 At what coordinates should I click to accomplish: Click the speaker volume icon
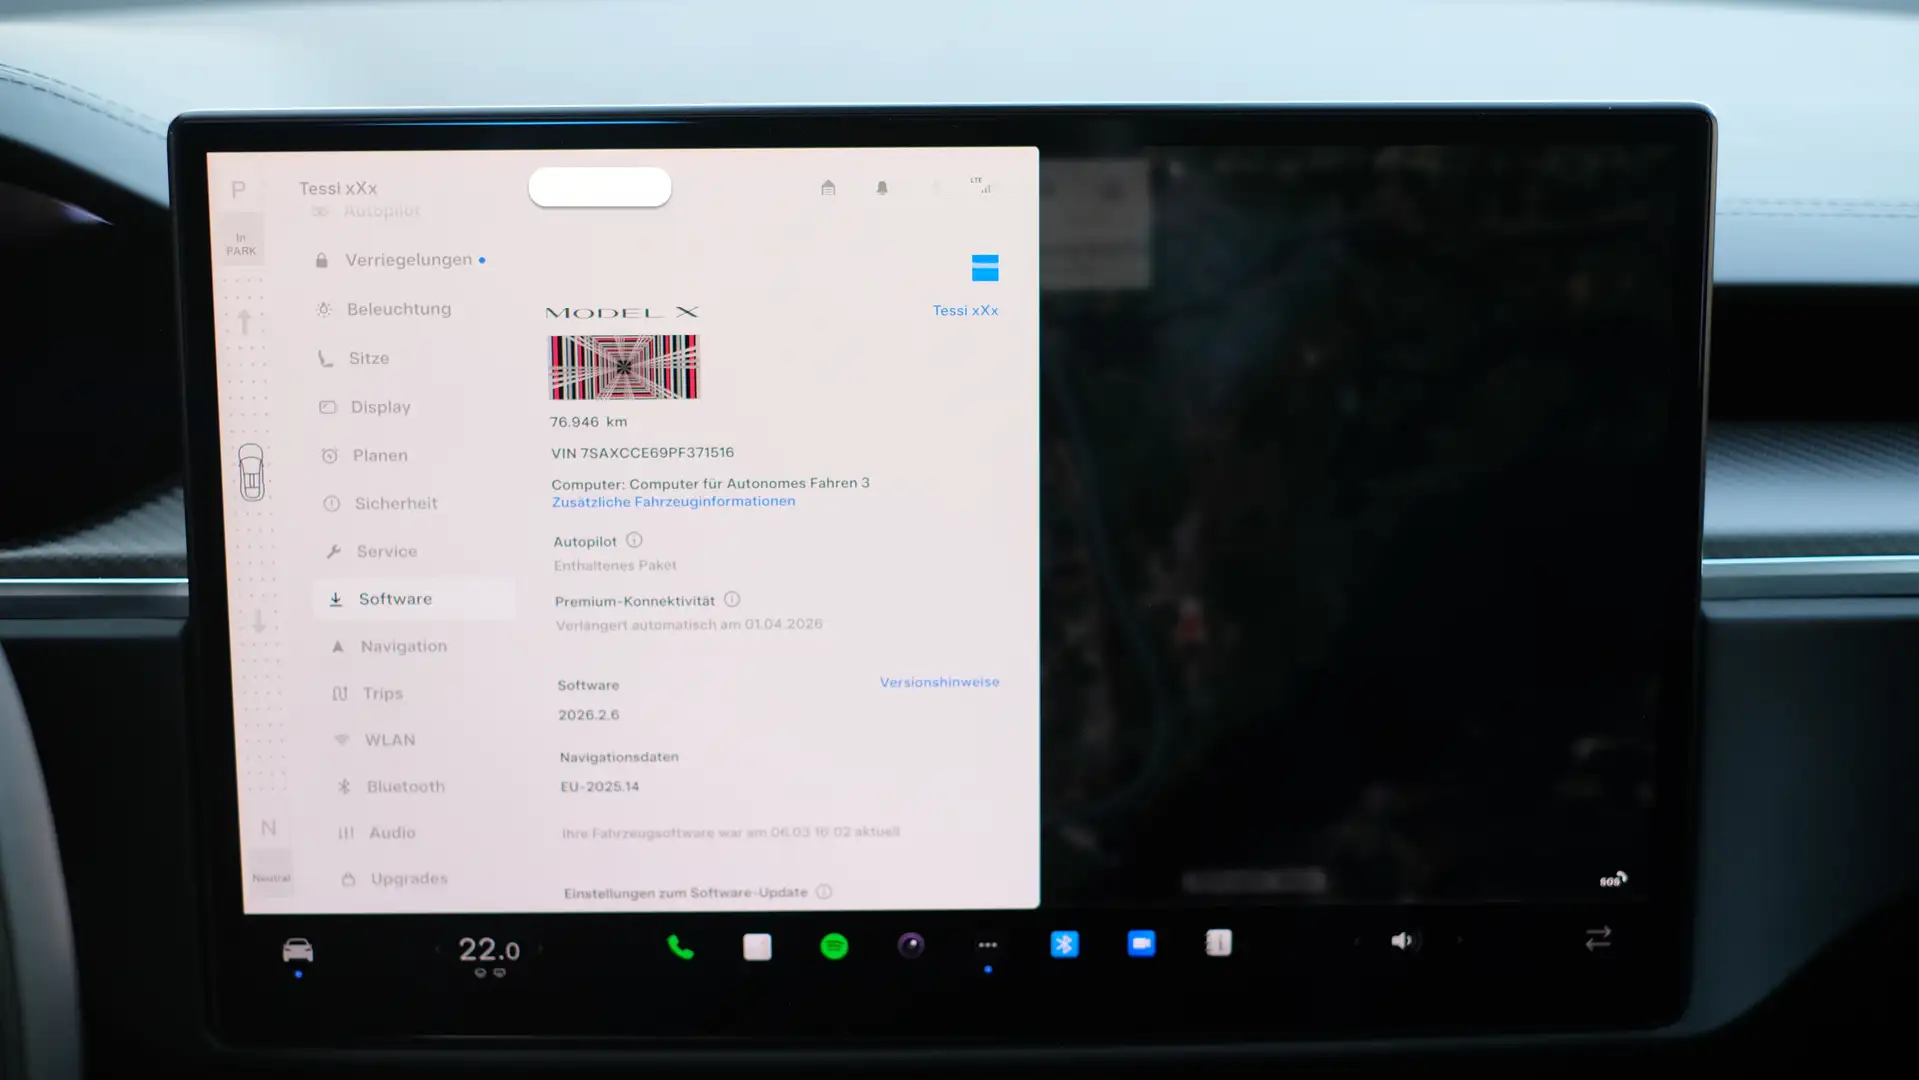pyautogui.click(x=1401, y=941)
